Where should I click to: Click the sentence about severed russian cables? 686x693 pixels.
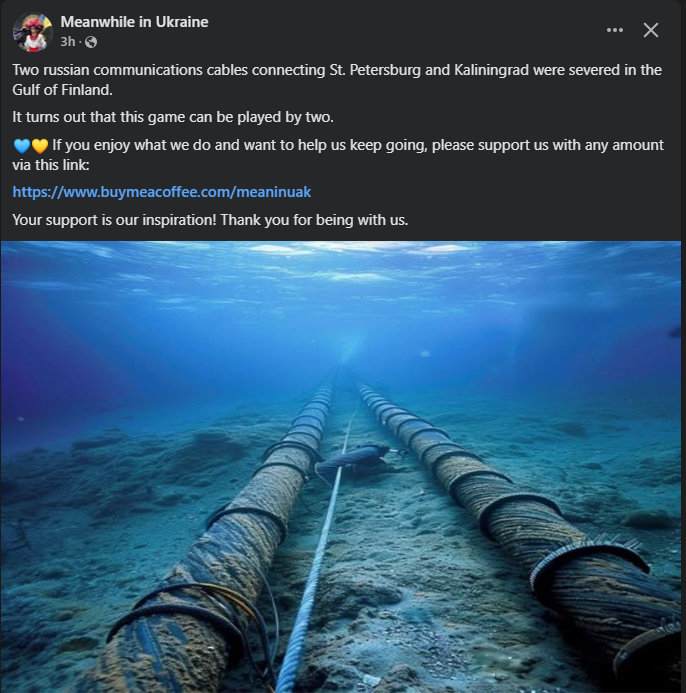[x=337, y=80]
